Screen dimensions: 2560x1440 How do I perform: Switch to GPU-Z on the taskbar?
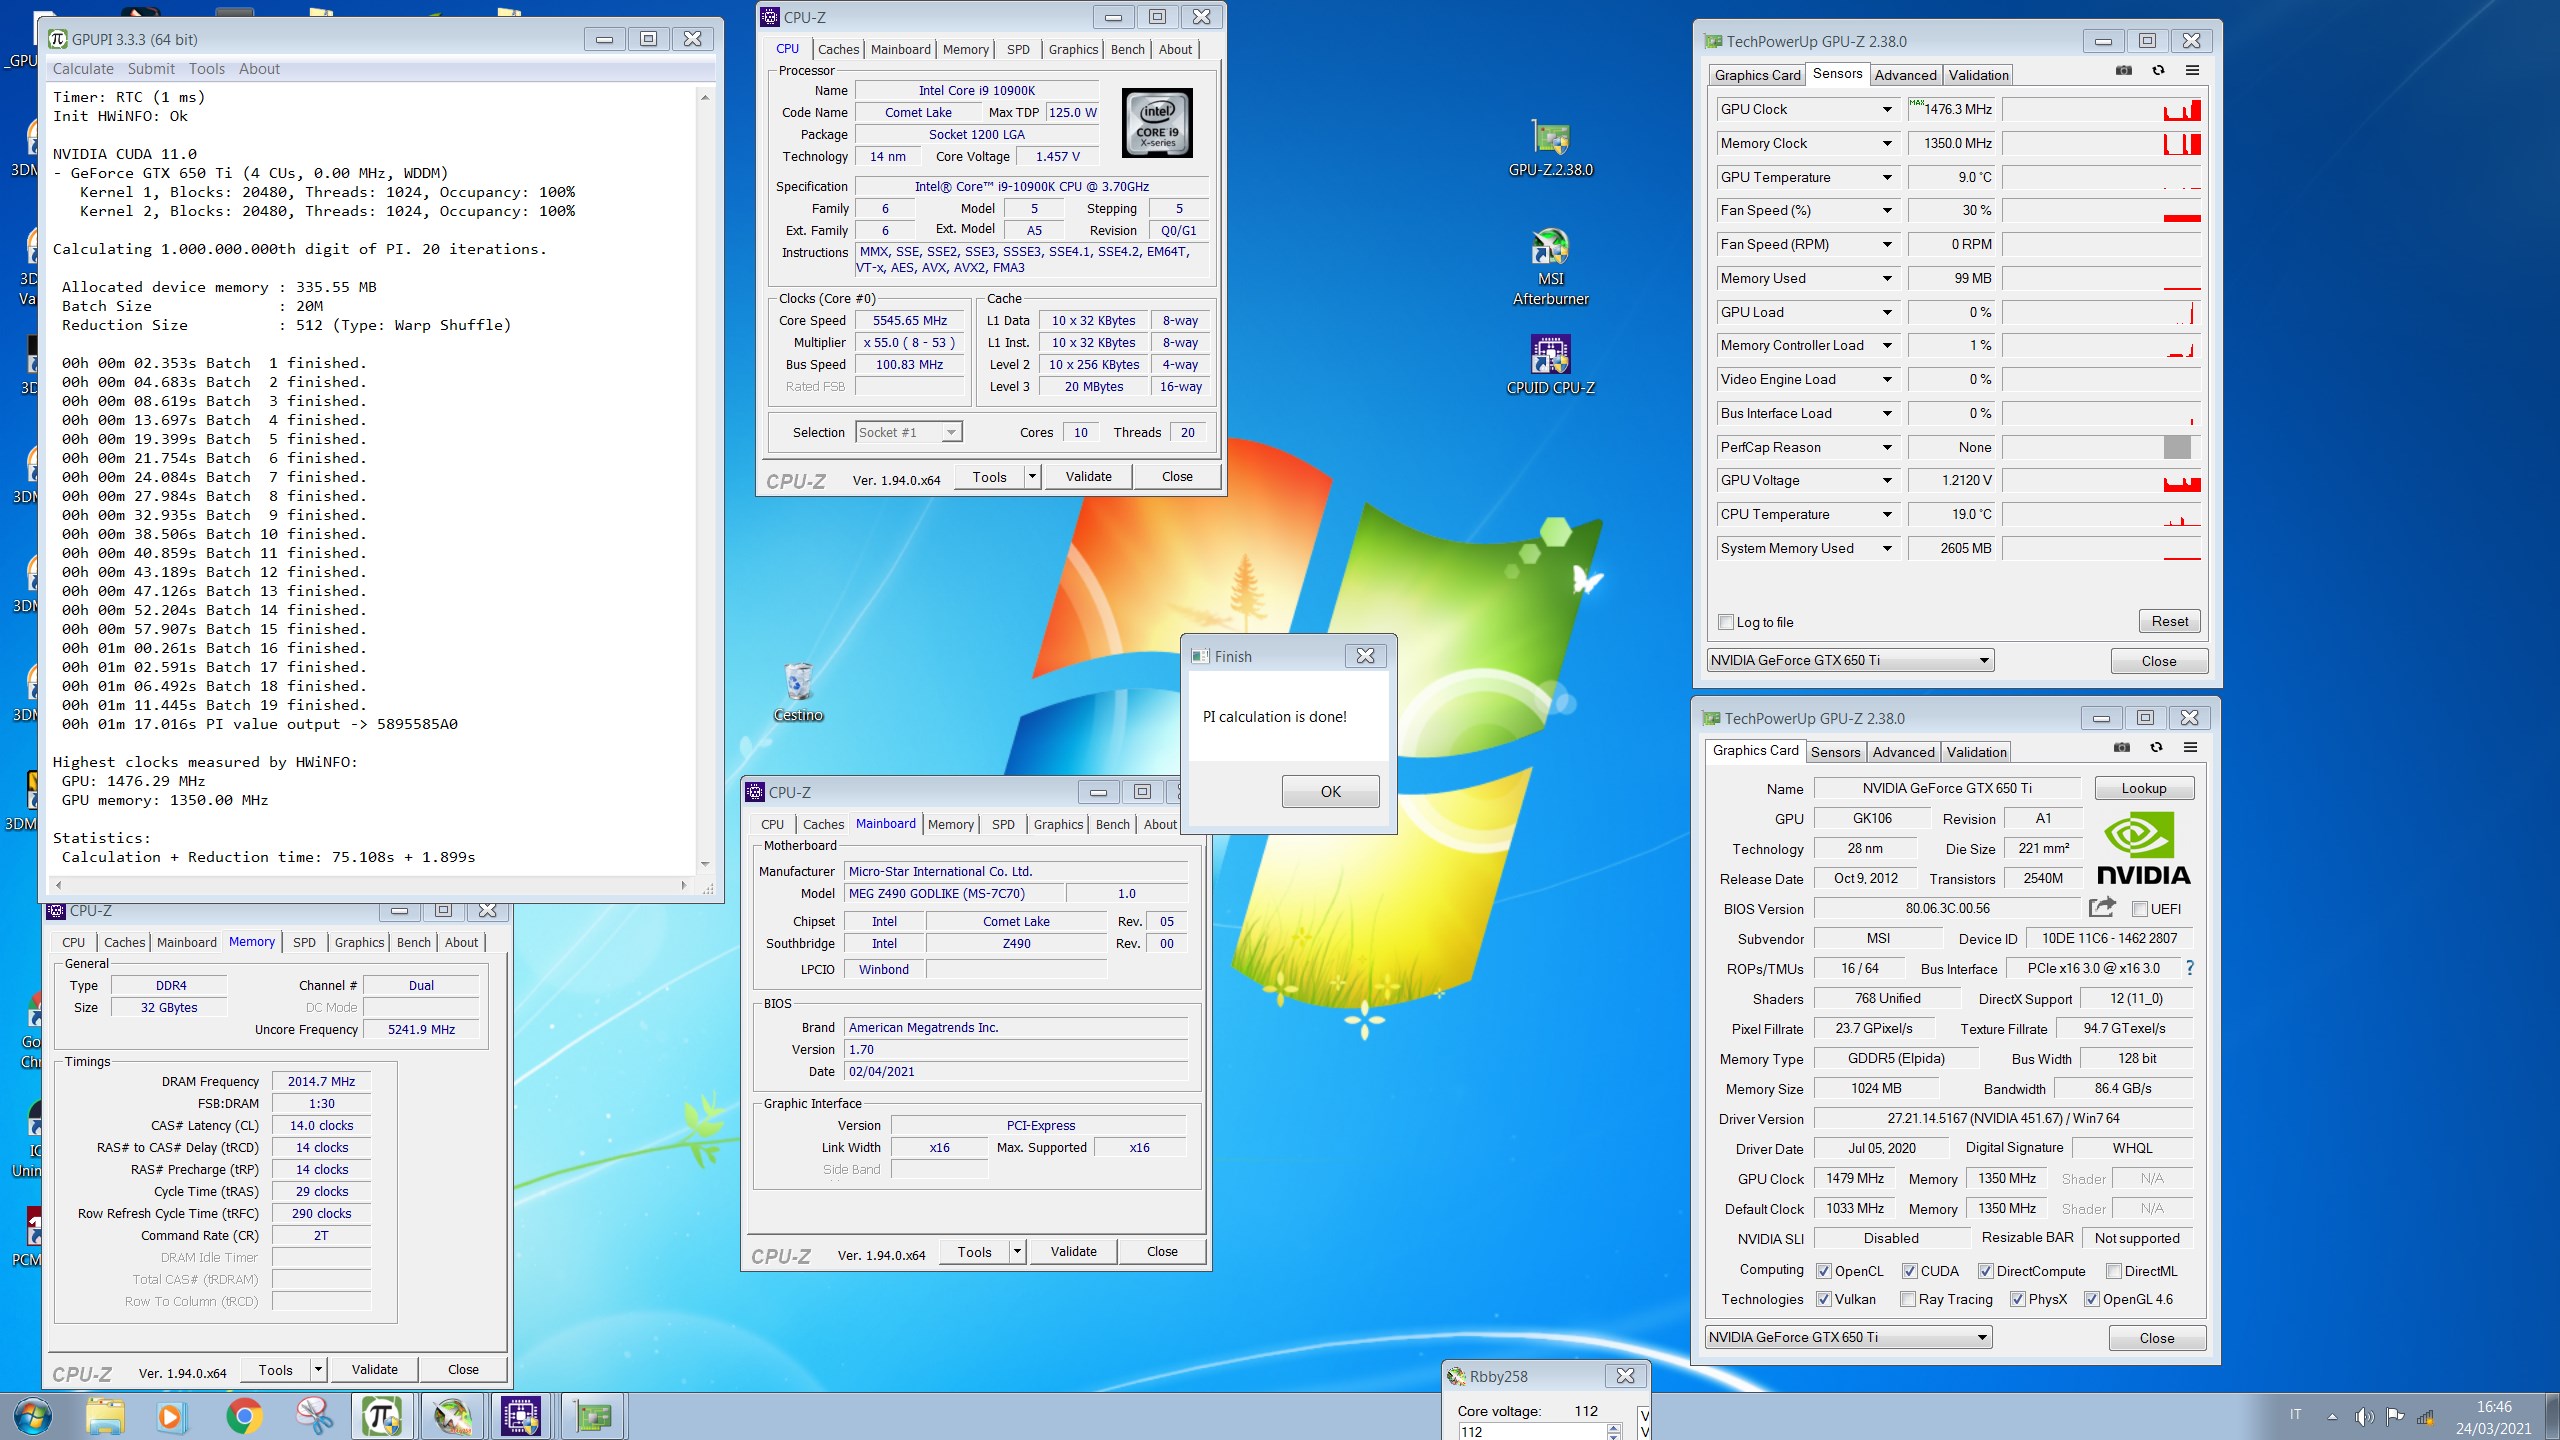click(592, 1416)
